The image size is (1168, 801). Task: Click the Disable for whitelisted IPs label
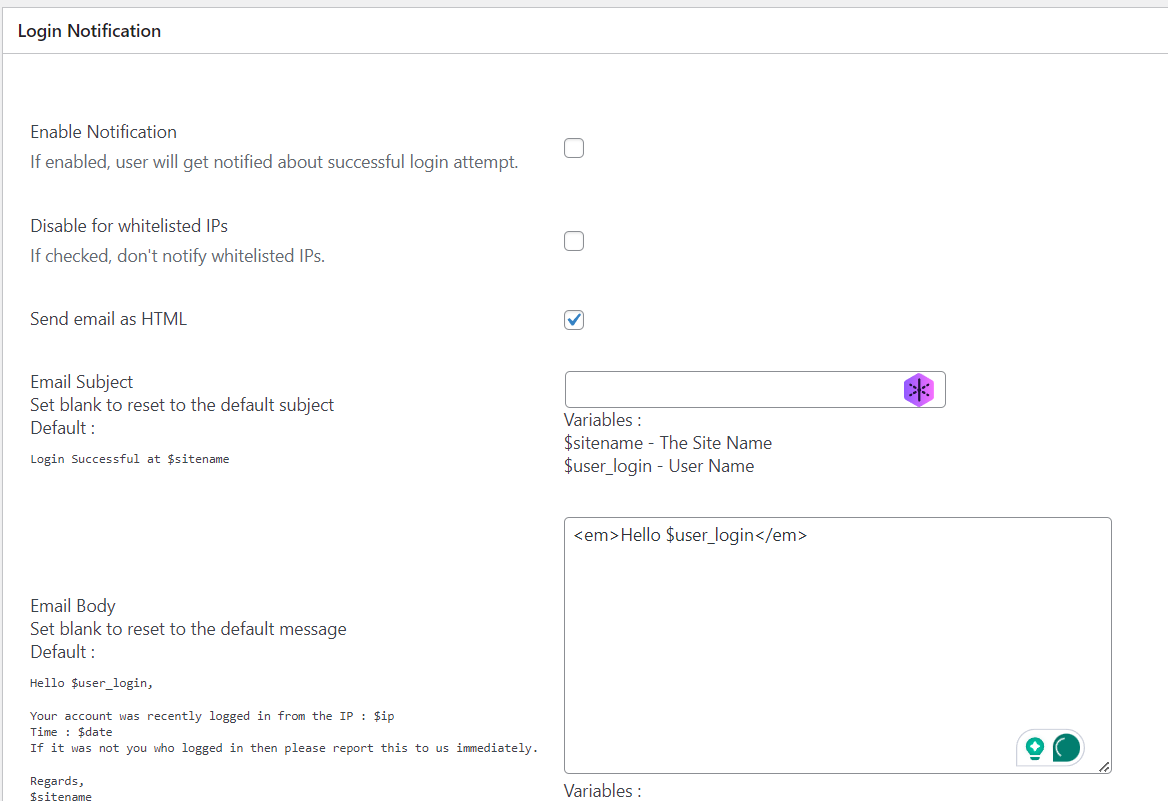(x=129, y=226)
